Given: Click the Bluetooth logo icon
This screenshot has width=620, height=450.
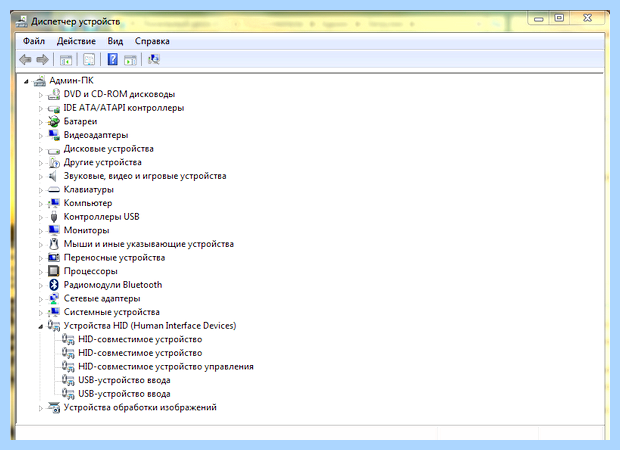Looking at the screenshot, I should (54, 285).
